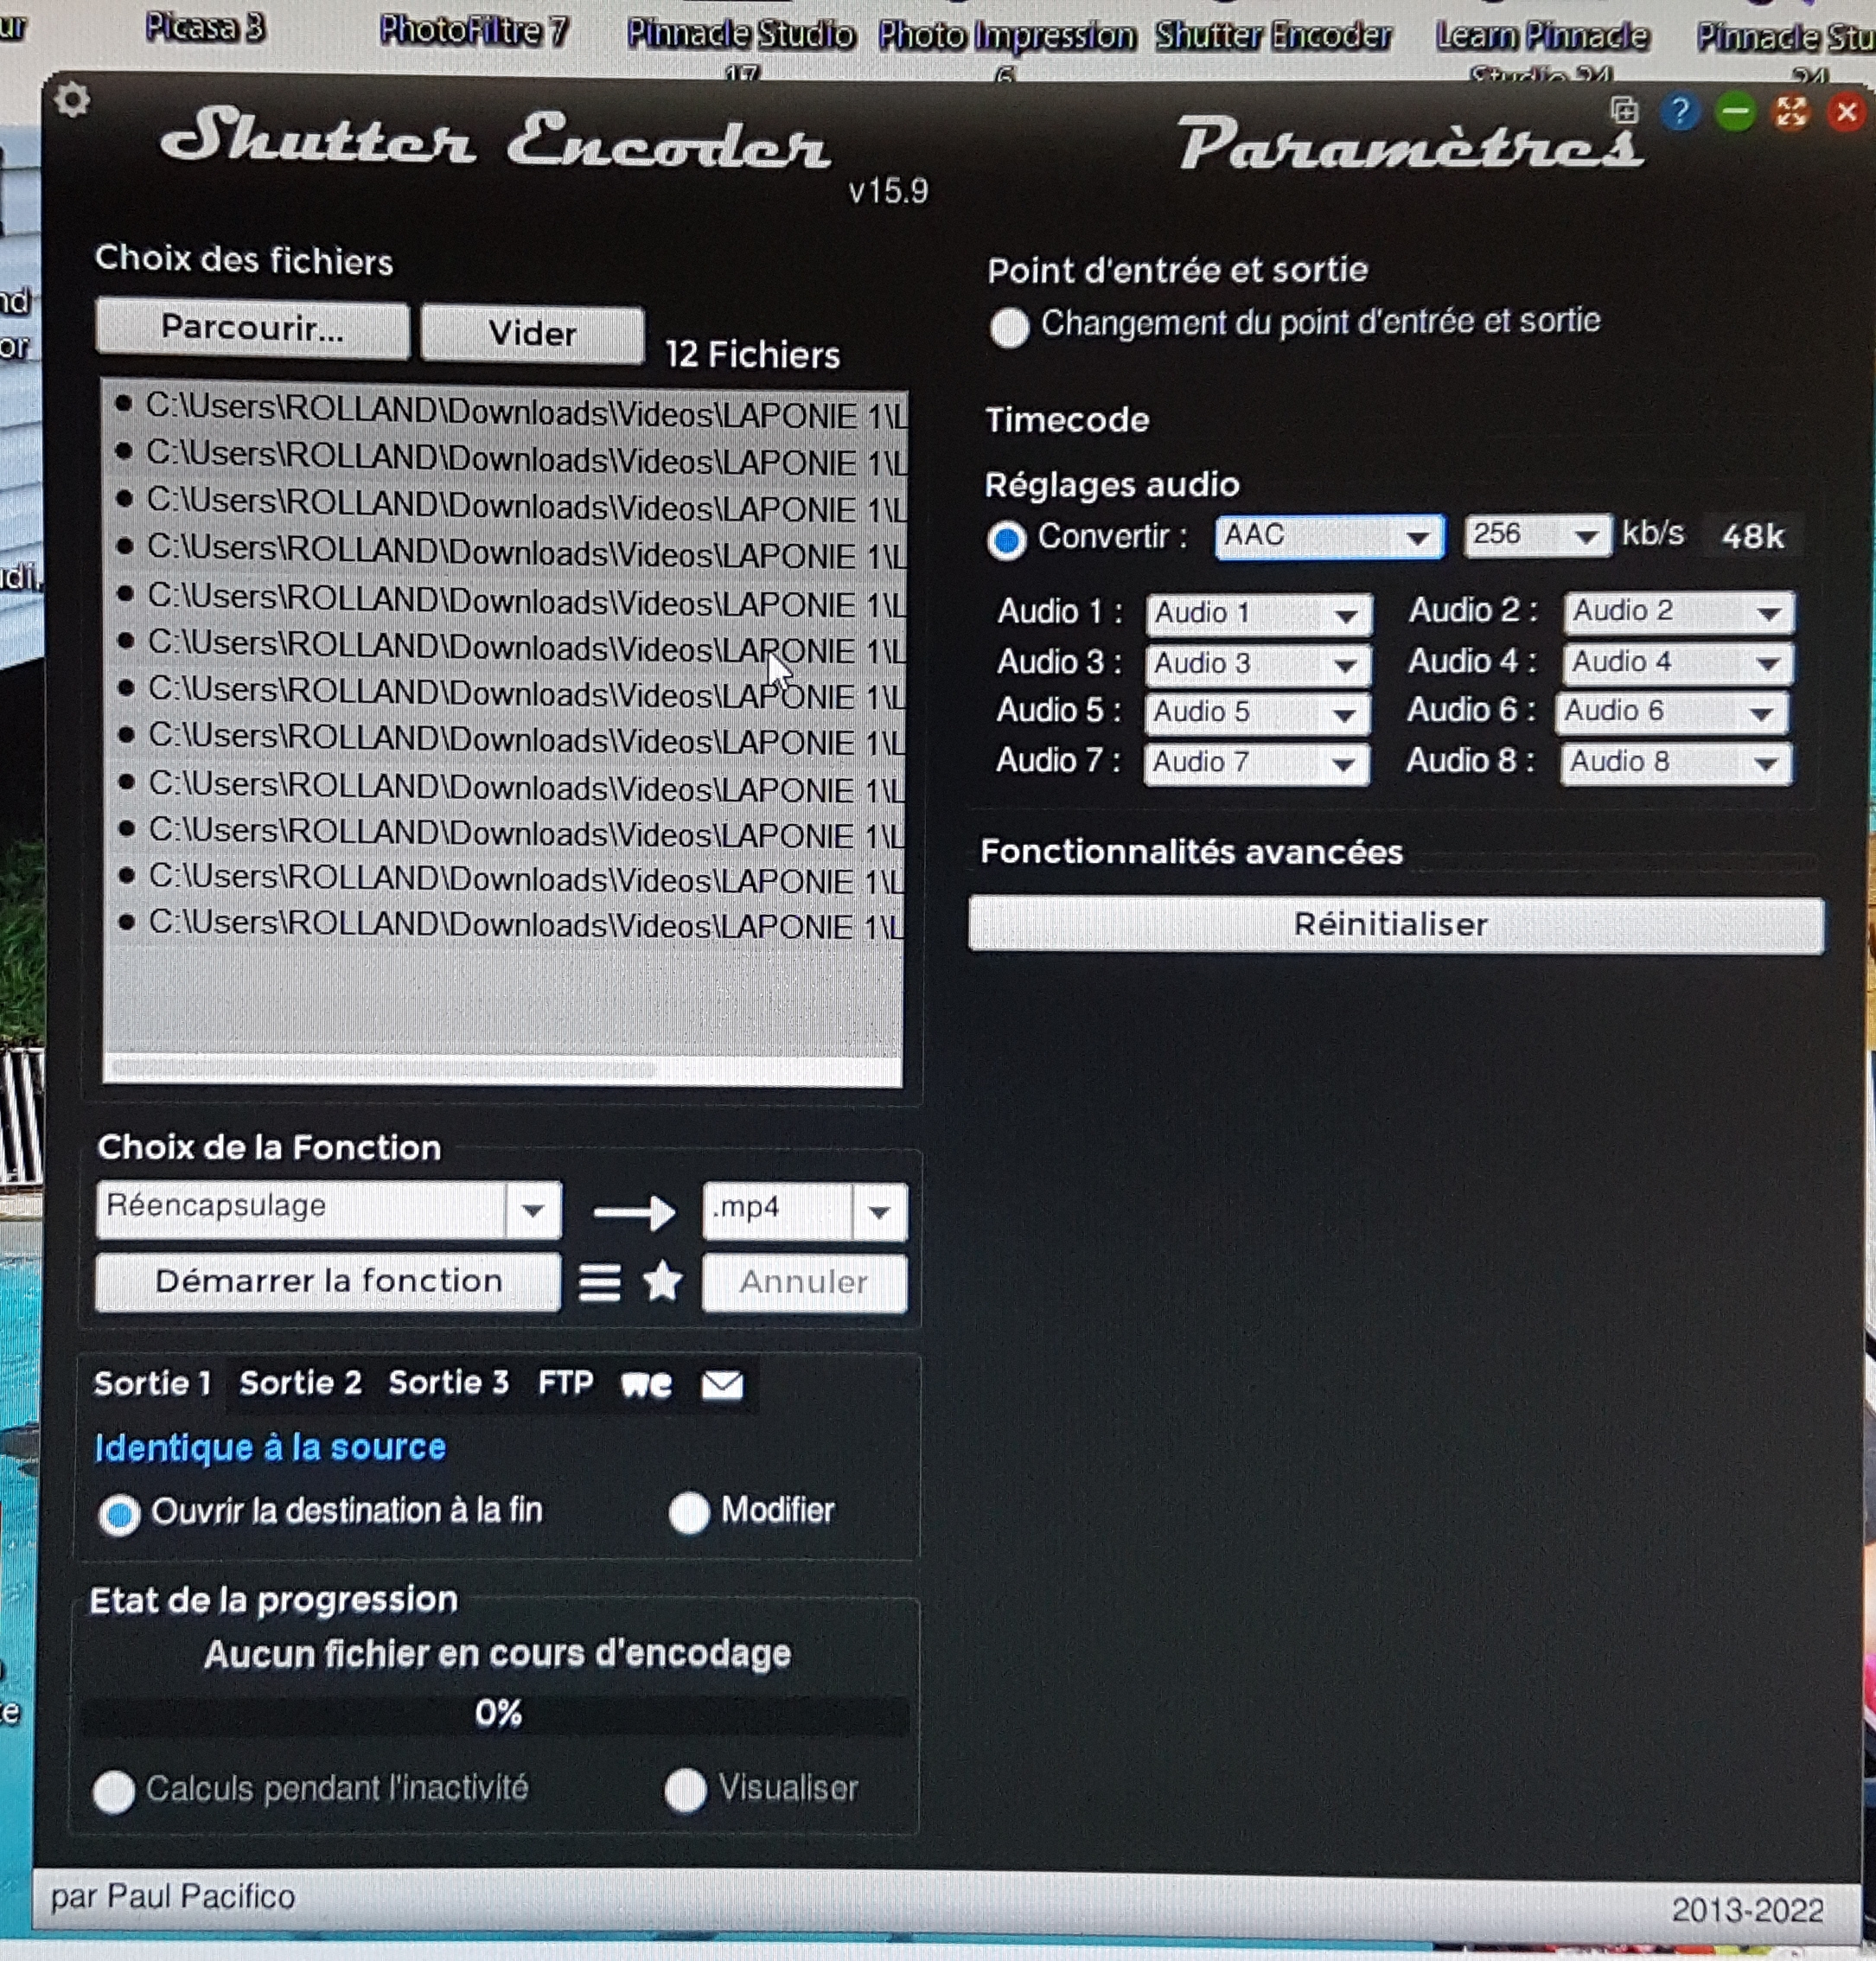The height and width of the screenshot is (1961, 1876).
Task: Open the PhotoFiltre 7 desktop shortcut
Action: (x=473, y=31)
